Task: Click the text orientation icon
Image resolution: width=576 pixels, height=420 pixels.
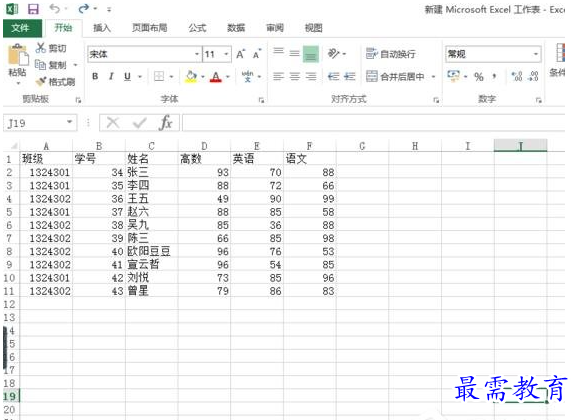Action: [334, 54]
